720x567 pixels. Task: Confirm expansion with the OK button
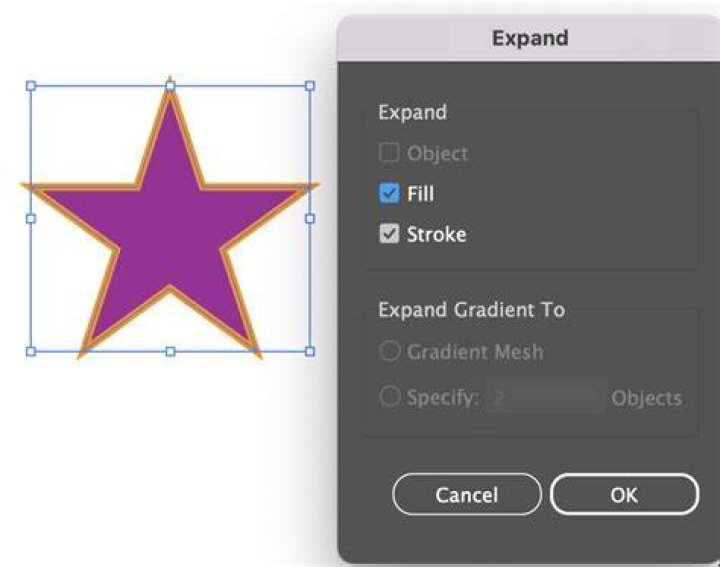coord(624,494)
